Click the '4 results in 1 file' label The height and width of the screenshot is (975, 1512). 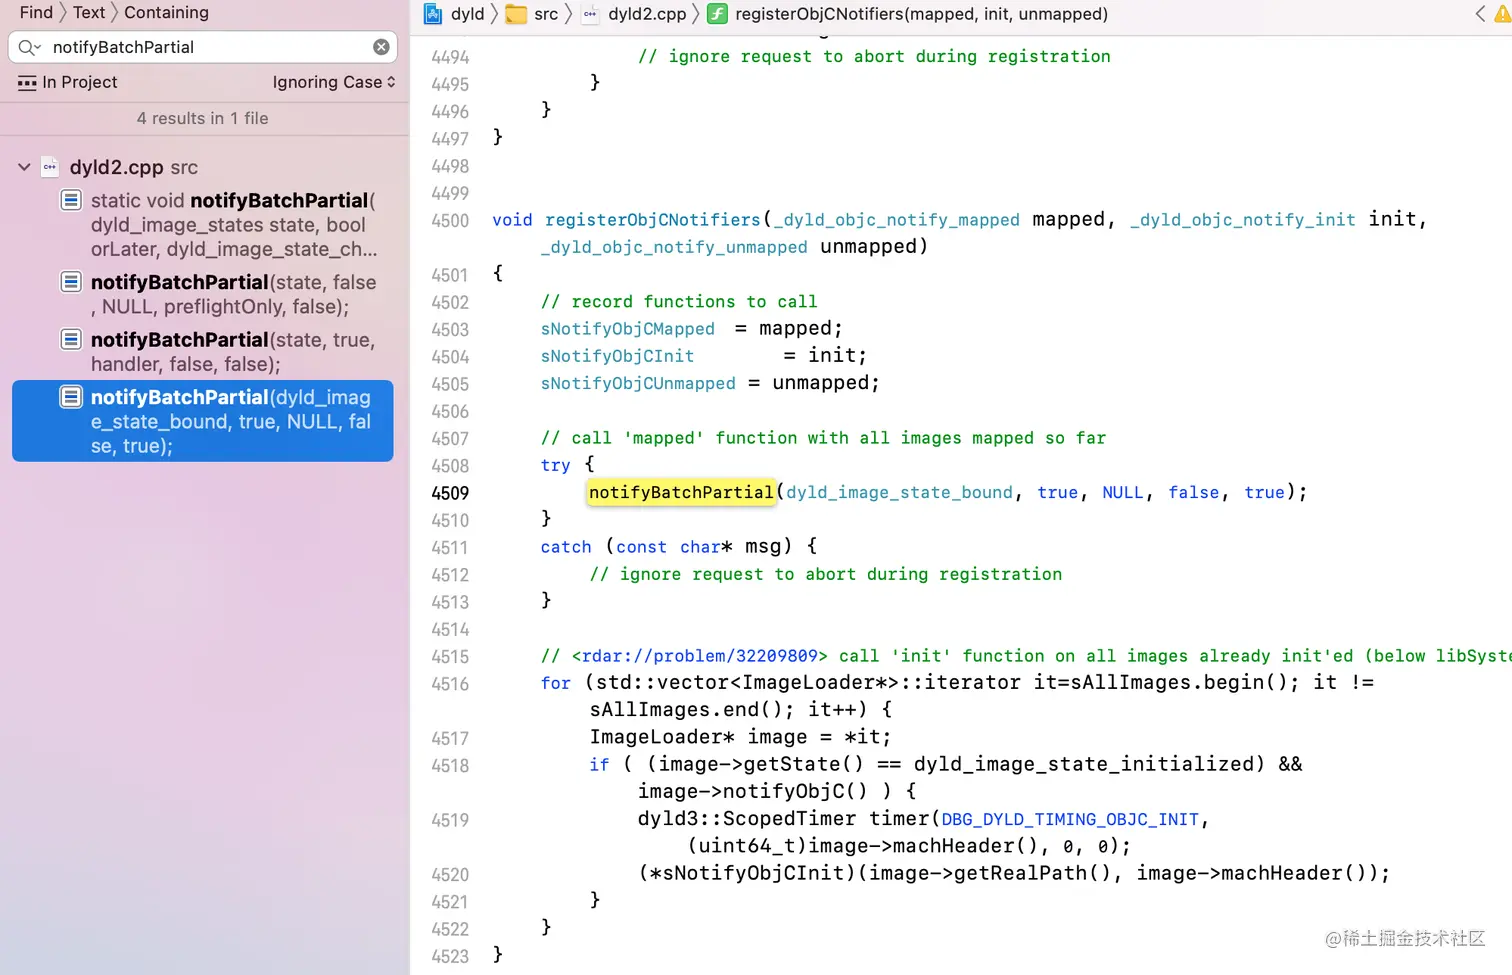coord(203,118)
